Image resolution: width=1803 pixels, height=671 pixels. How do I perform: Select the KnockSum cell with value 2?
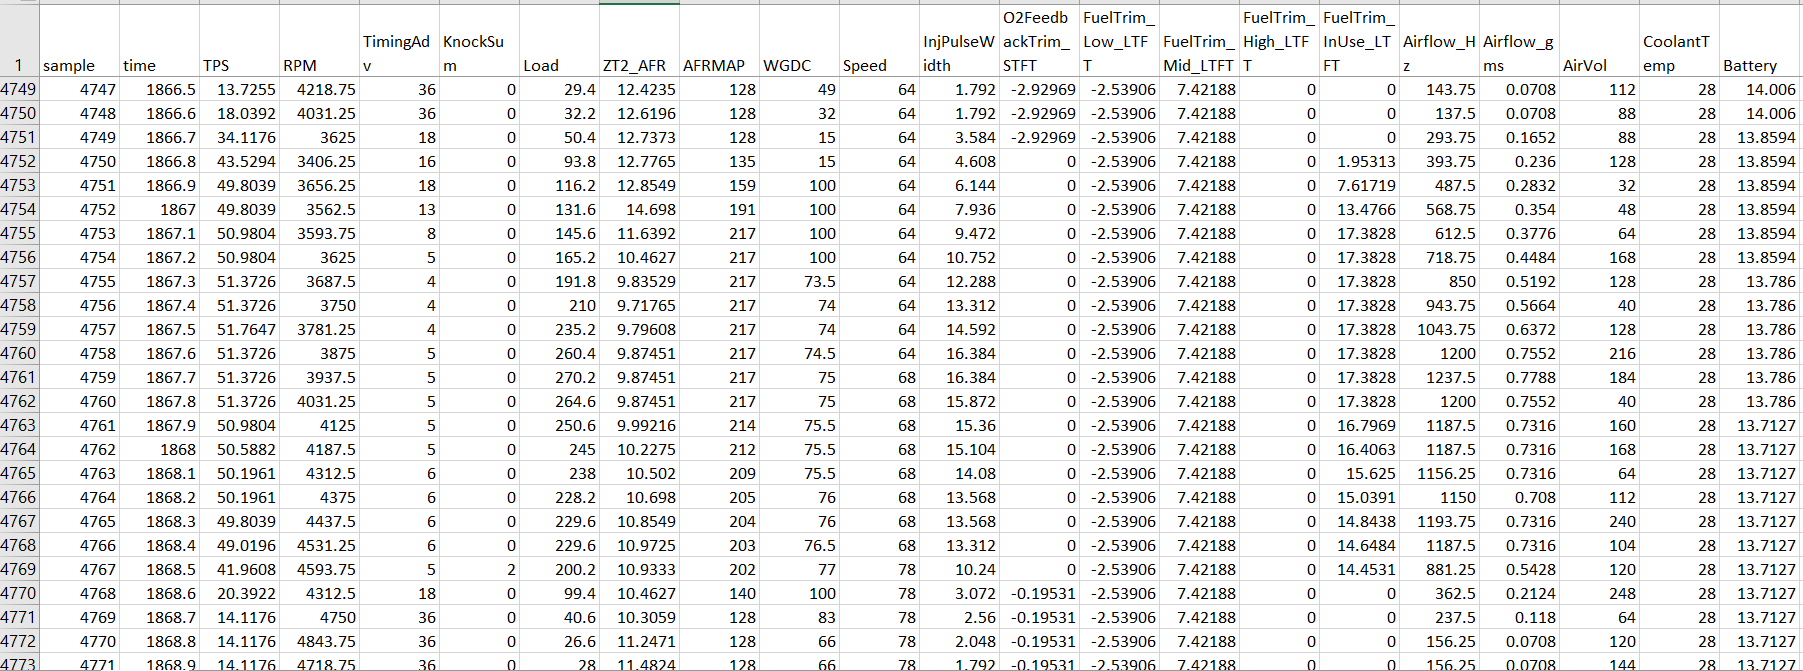pos(479,569)
